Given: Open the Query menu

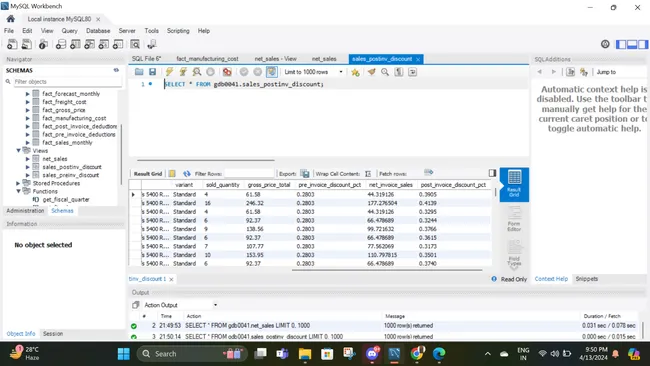Looking at the screenshot, I should coord(69,31).
